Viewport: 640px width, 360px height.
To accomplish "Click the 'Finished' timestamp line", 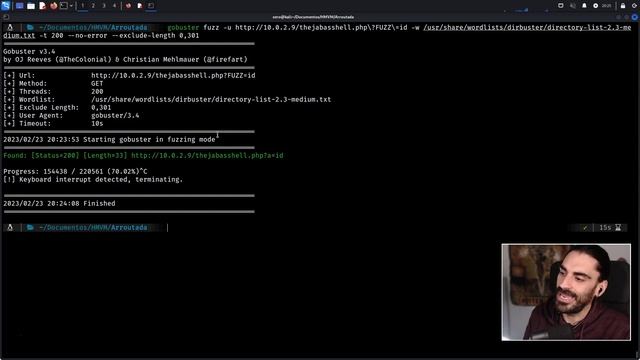I will tap(59, 203).
